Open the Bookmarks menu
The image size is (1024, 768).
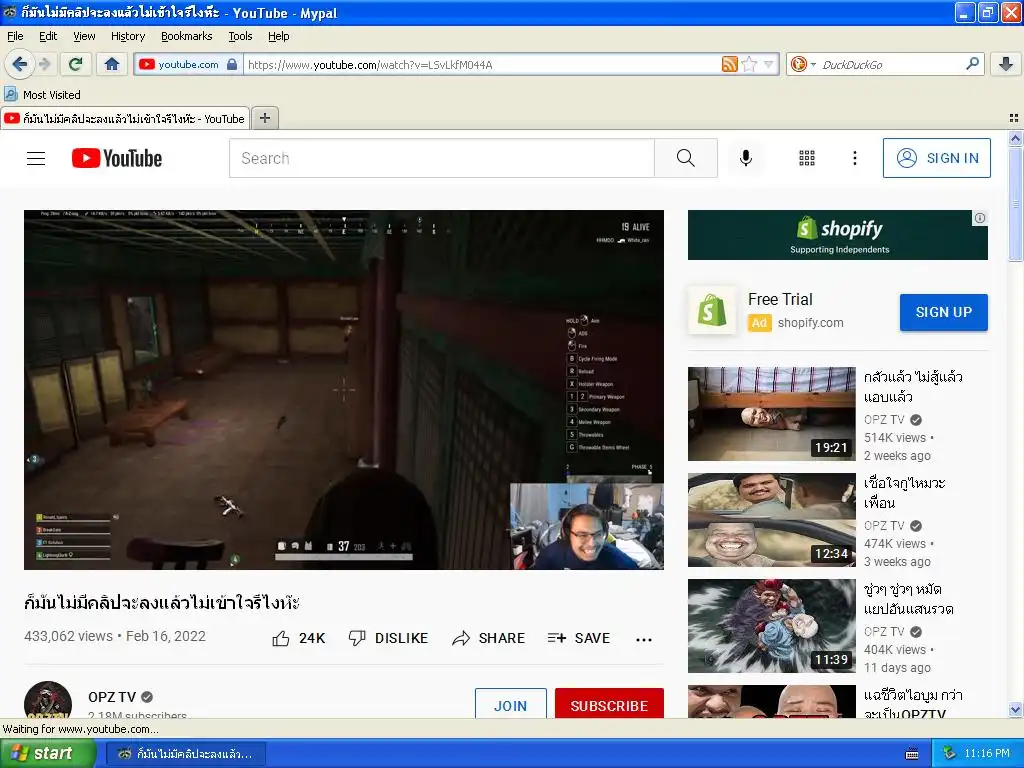(186, 36)
